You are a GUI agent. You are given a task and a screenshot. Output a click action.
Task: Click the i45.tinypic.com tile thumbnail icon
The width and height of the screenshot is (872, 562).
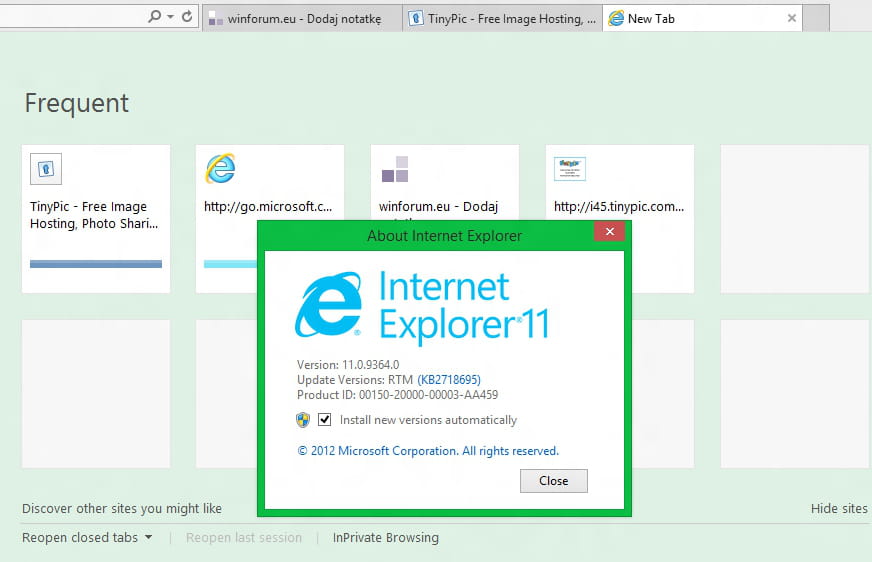[x=569, y=168]
